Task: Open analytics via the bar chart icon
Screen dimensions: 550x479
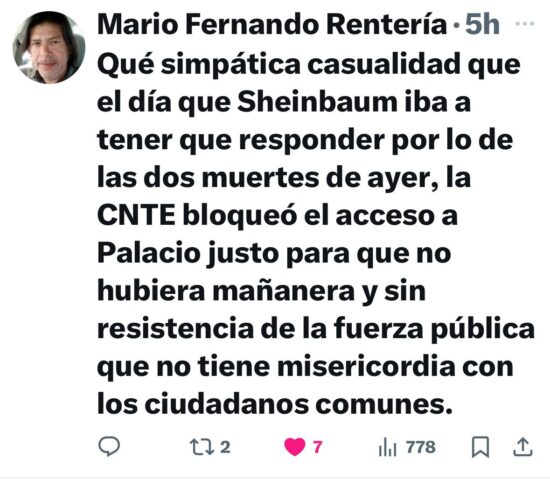Action: [x=388, y=447]
